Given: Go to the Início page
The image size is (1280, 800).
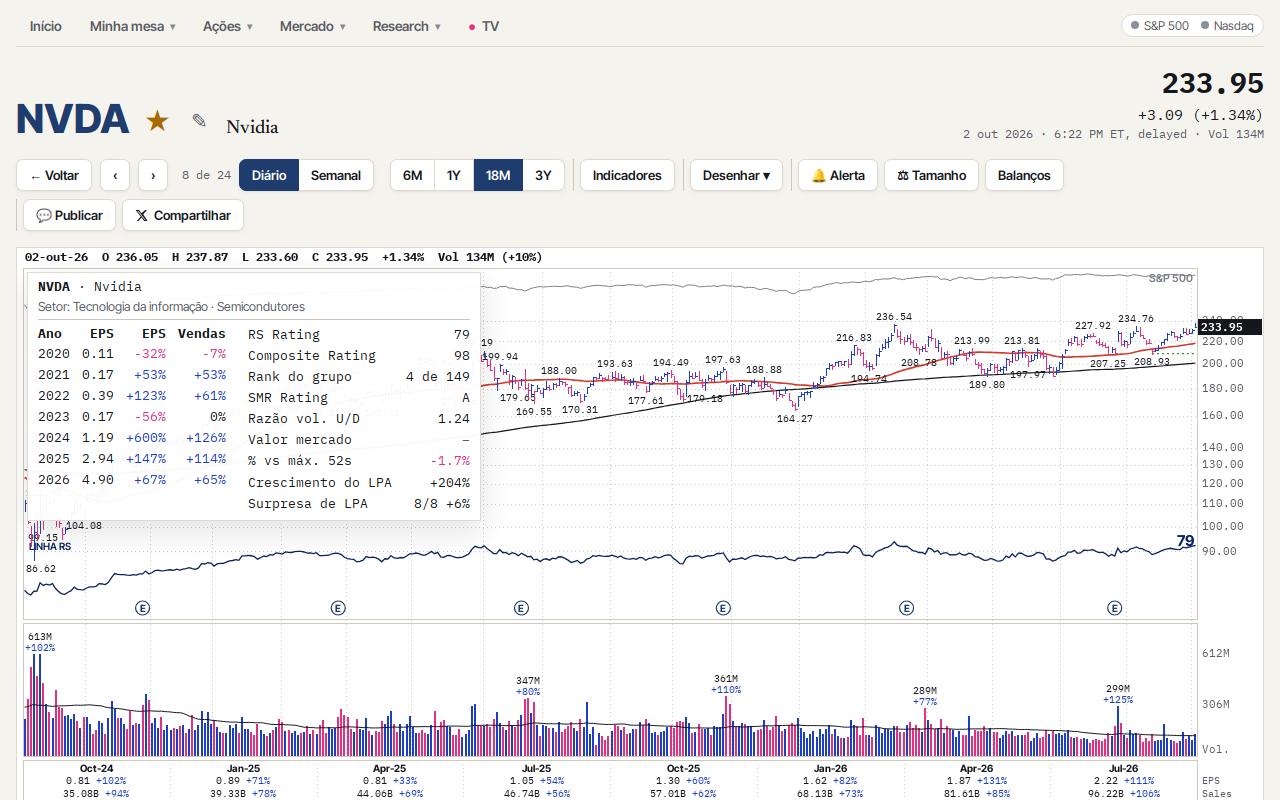Looking at the screenshot, I should coord(46,26).
